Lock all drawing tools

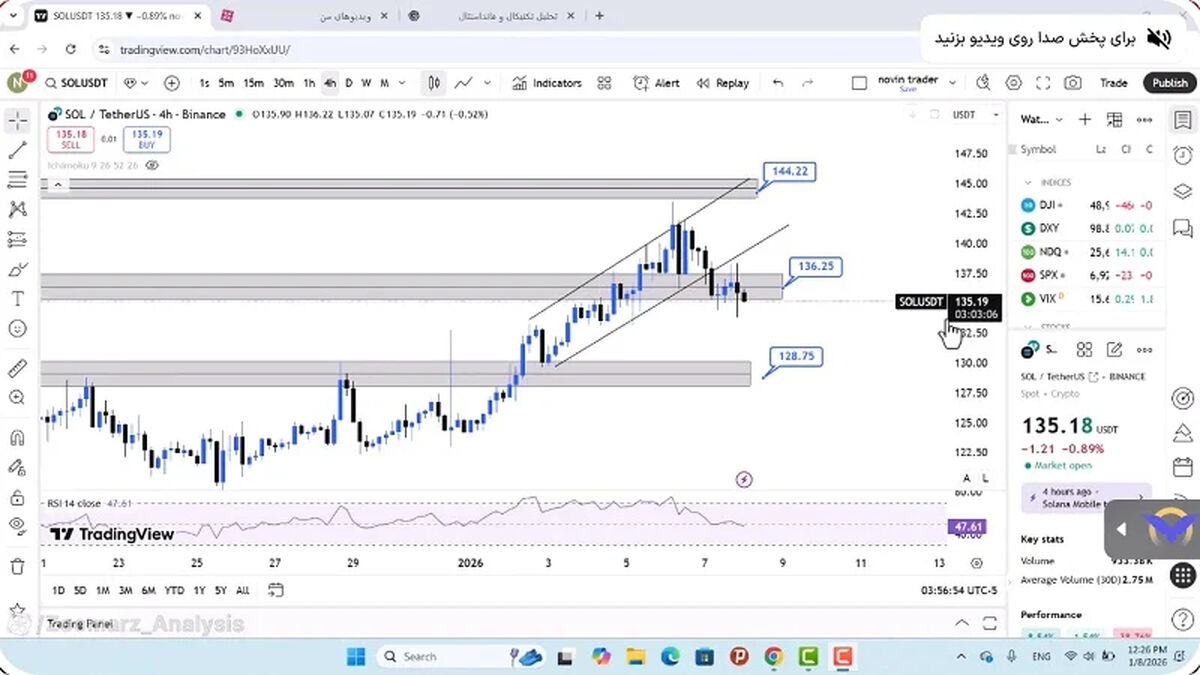[17, 497]
